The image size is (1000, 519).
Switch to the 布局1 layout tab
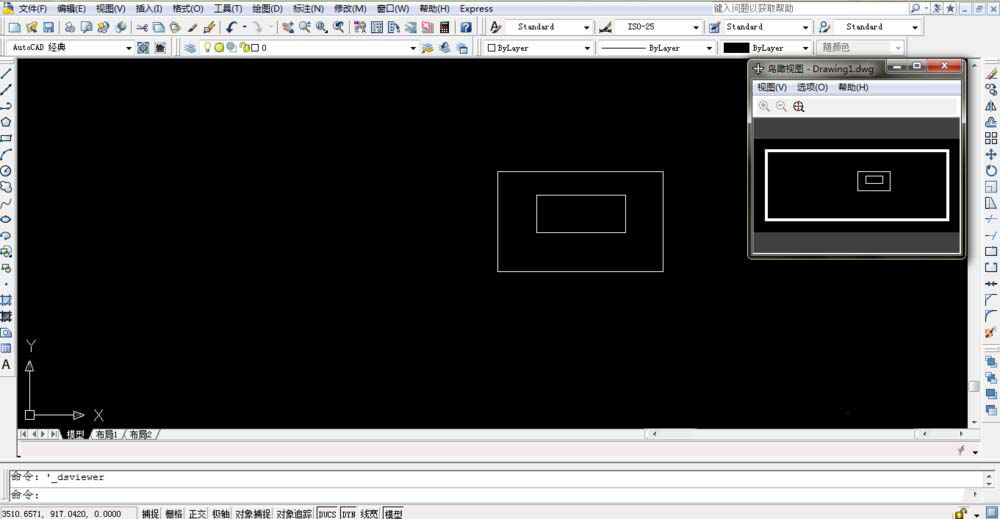click(106, 435)
